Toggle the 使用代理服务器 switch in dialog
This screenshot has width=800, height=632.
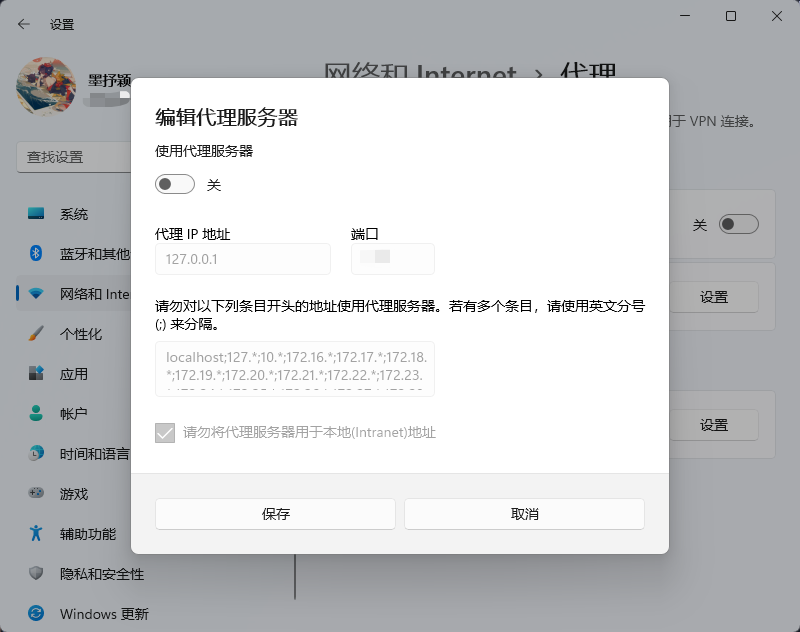(x=175, y=184)
